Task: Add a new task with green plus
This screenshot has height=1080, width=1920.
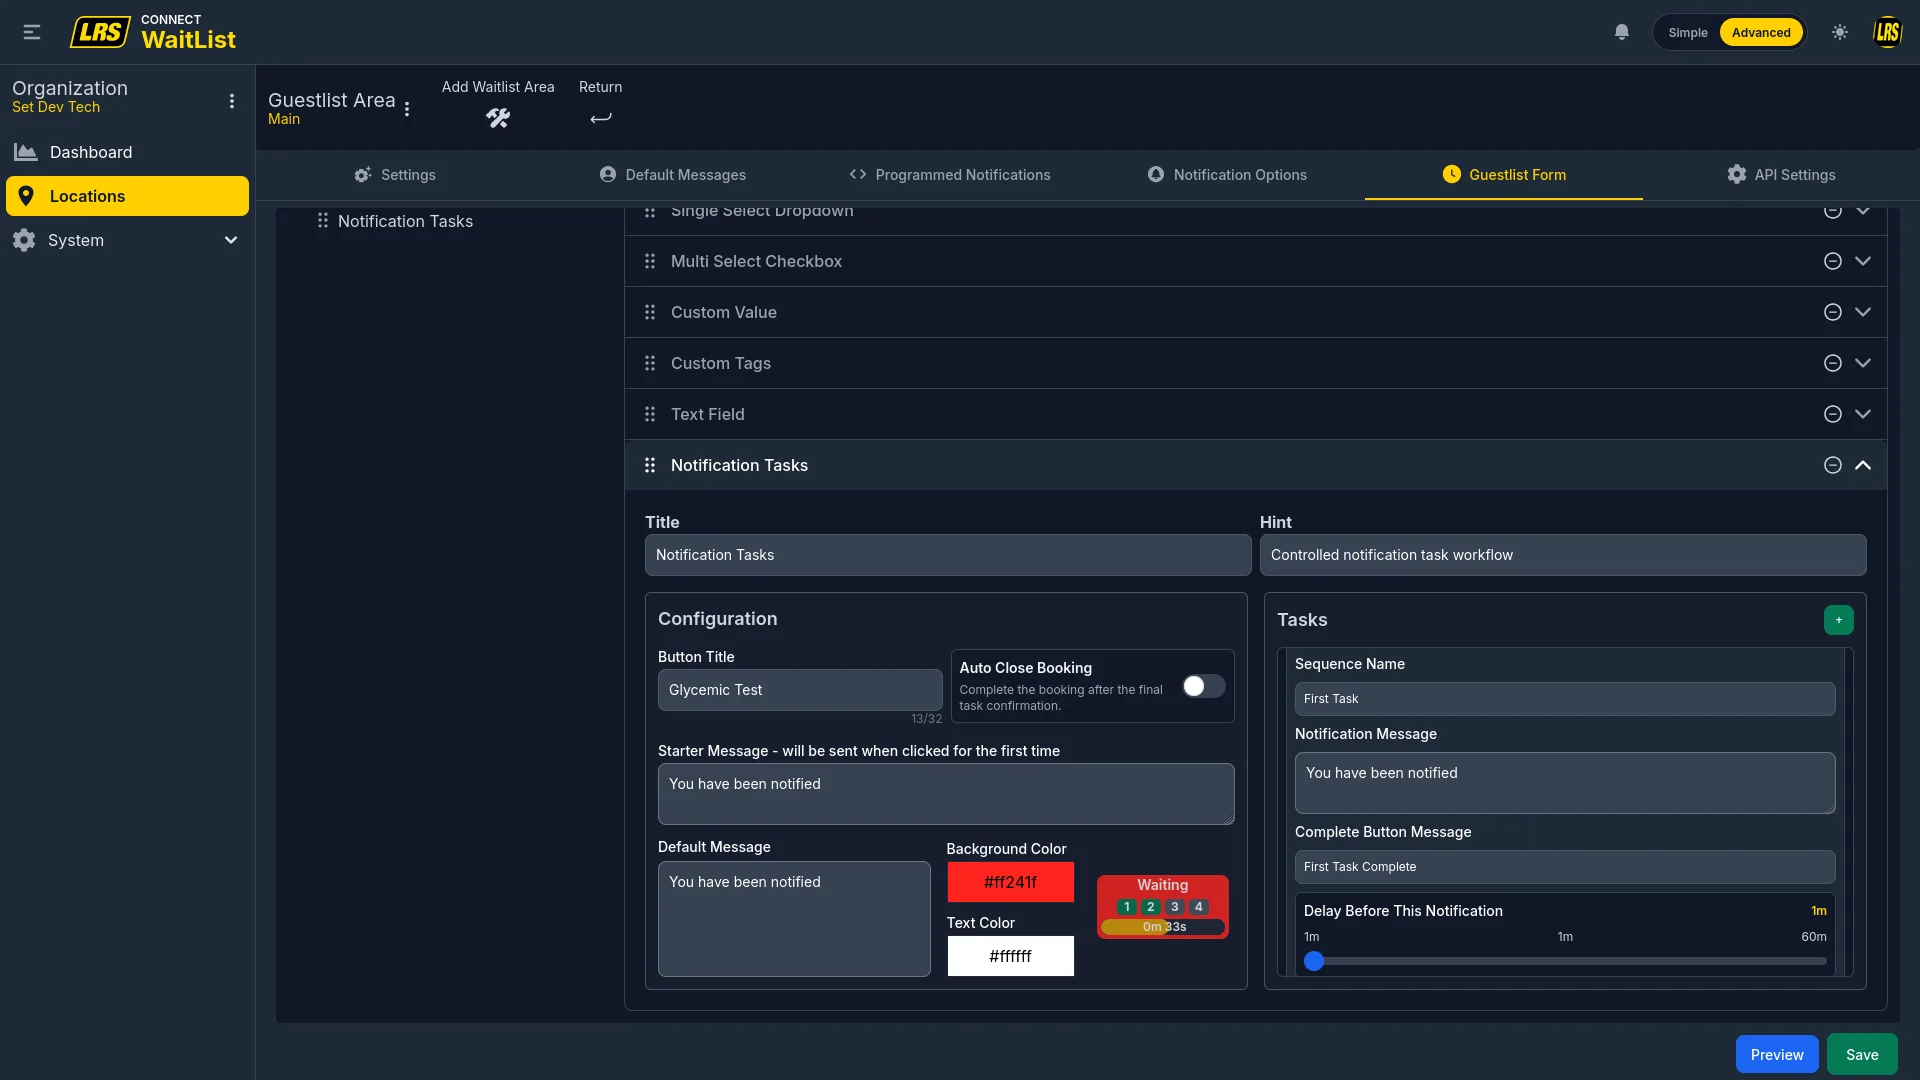Action: point(1838,620)
